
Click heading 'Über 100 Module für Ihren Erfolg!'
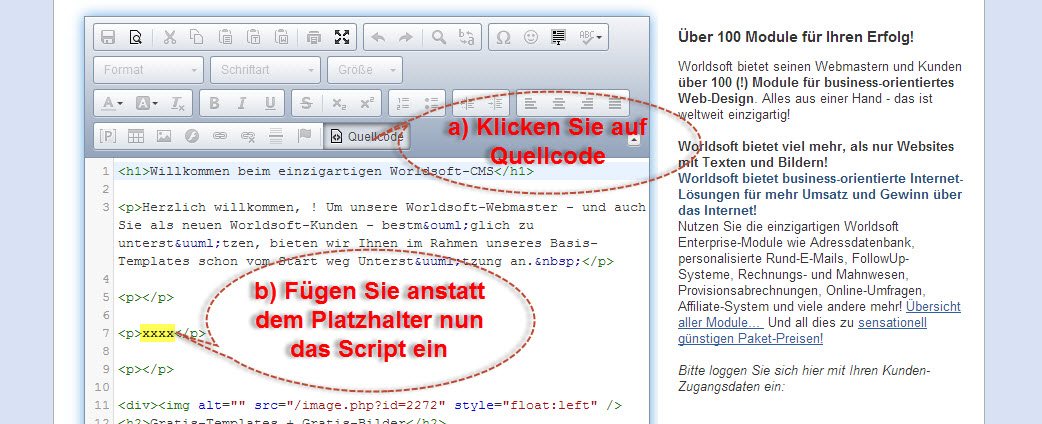(x=796, y=37)
